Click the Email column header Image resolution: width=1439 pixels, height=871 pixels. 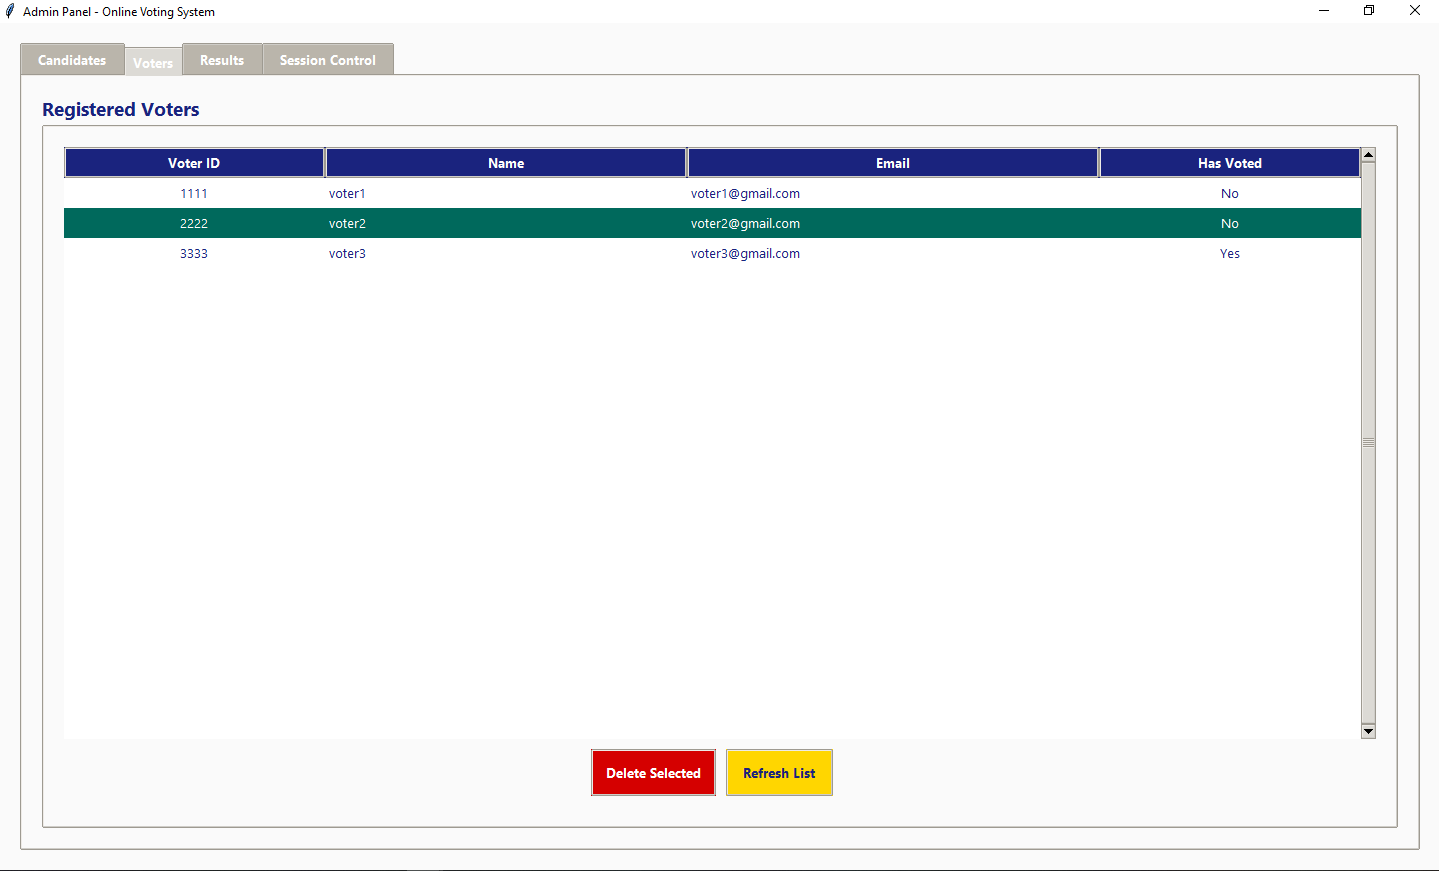(893, 163)
